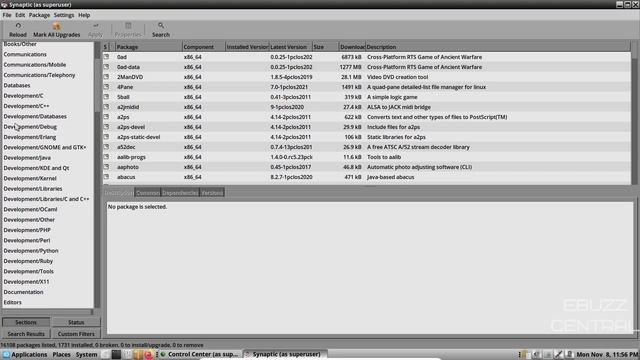Select the Development/Tools section
This screenshot has width=640, height=360.
29,271
